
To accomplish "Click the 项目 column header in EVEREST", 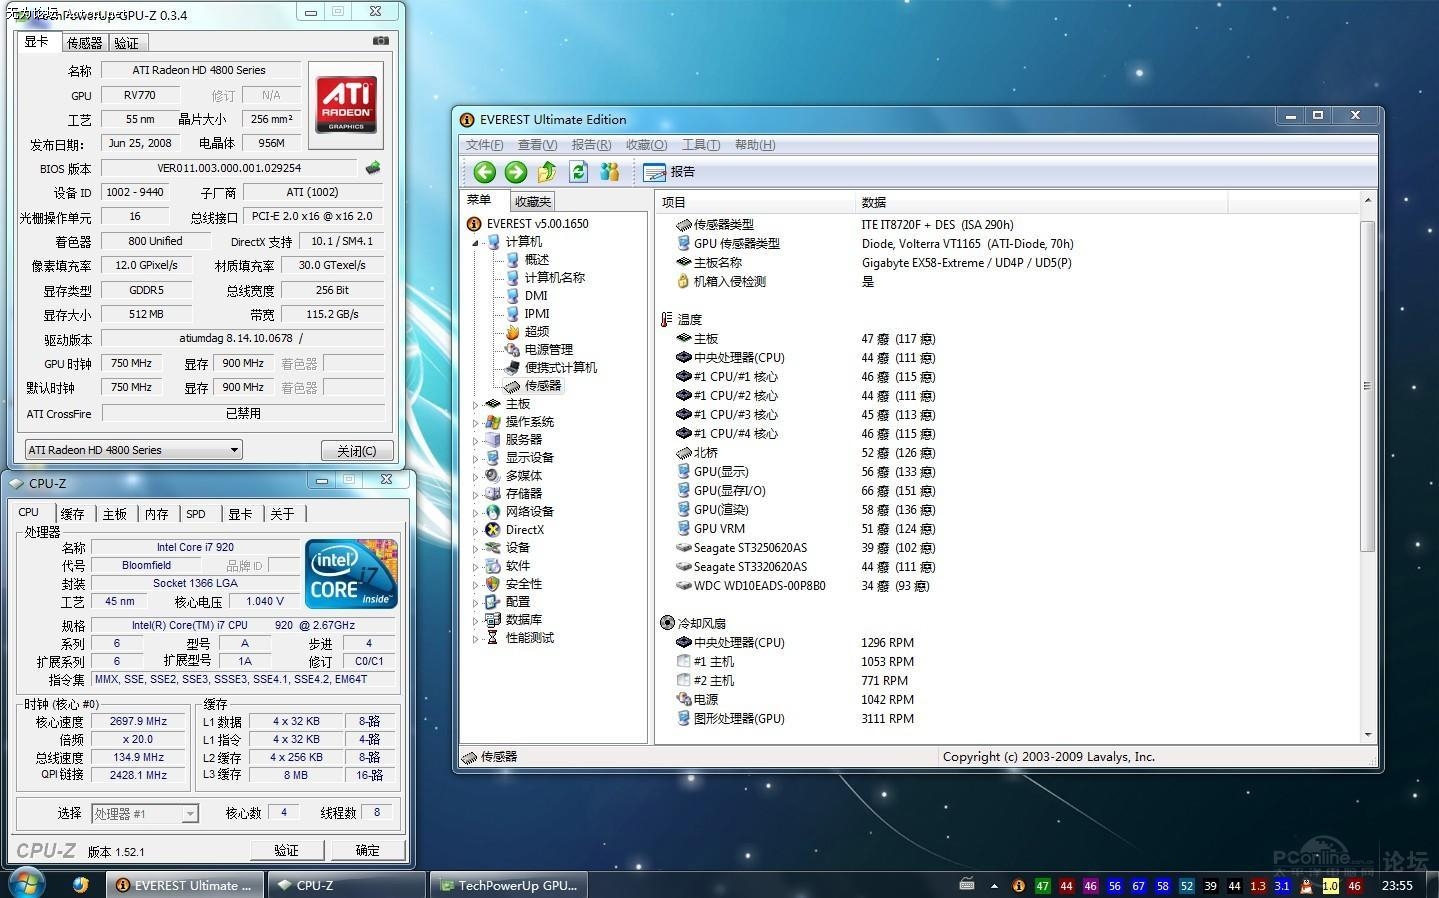I will (x=755, y=202).
